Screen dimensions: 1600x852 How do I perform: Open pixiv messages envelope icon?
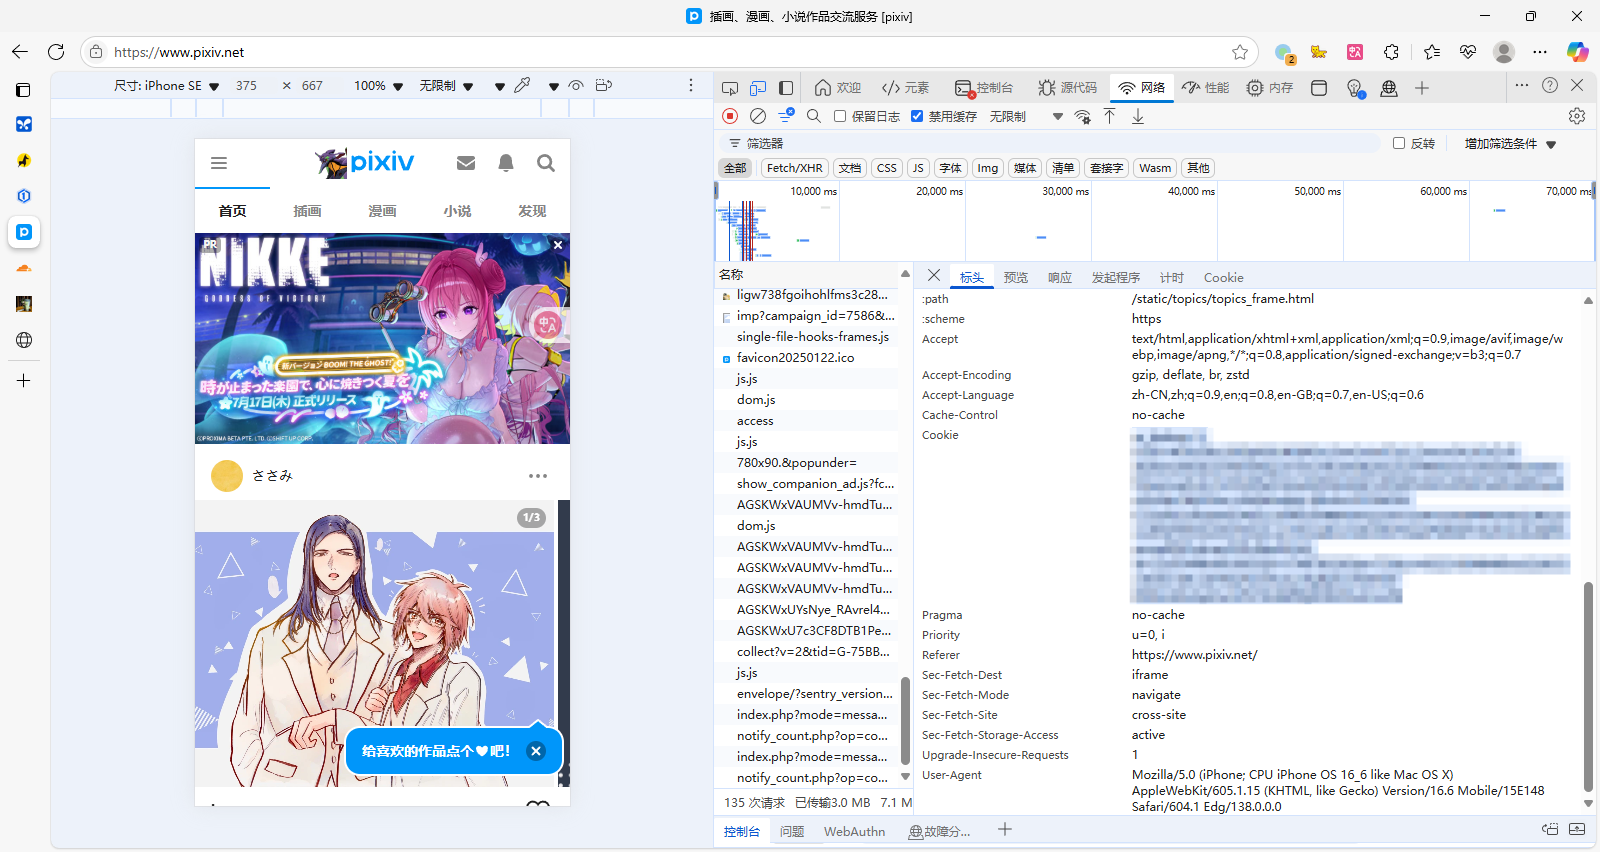point(466,163)
